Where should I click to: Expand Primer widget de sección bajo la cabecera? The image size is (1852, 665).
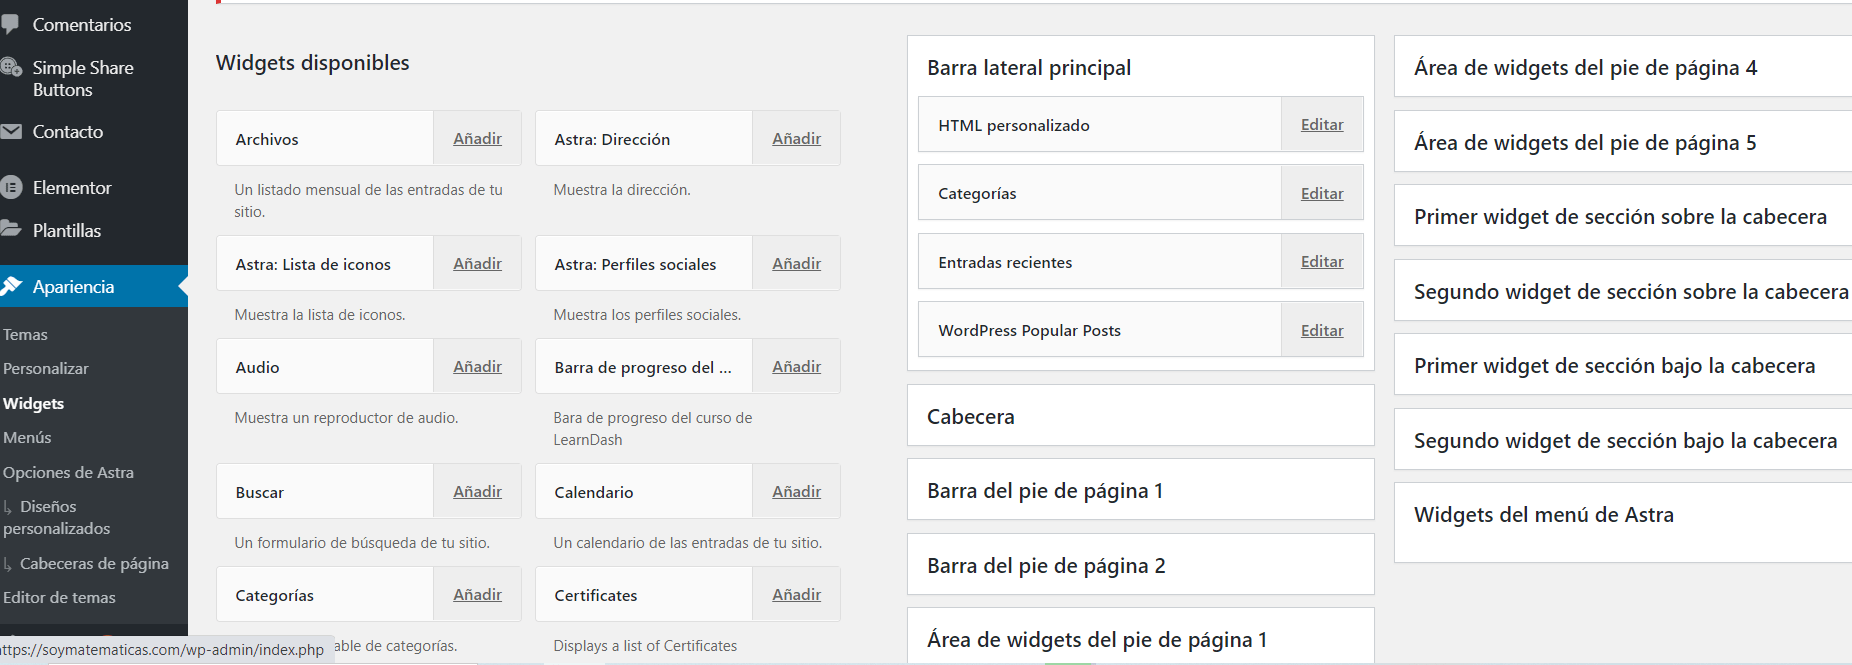point(1623,365)
